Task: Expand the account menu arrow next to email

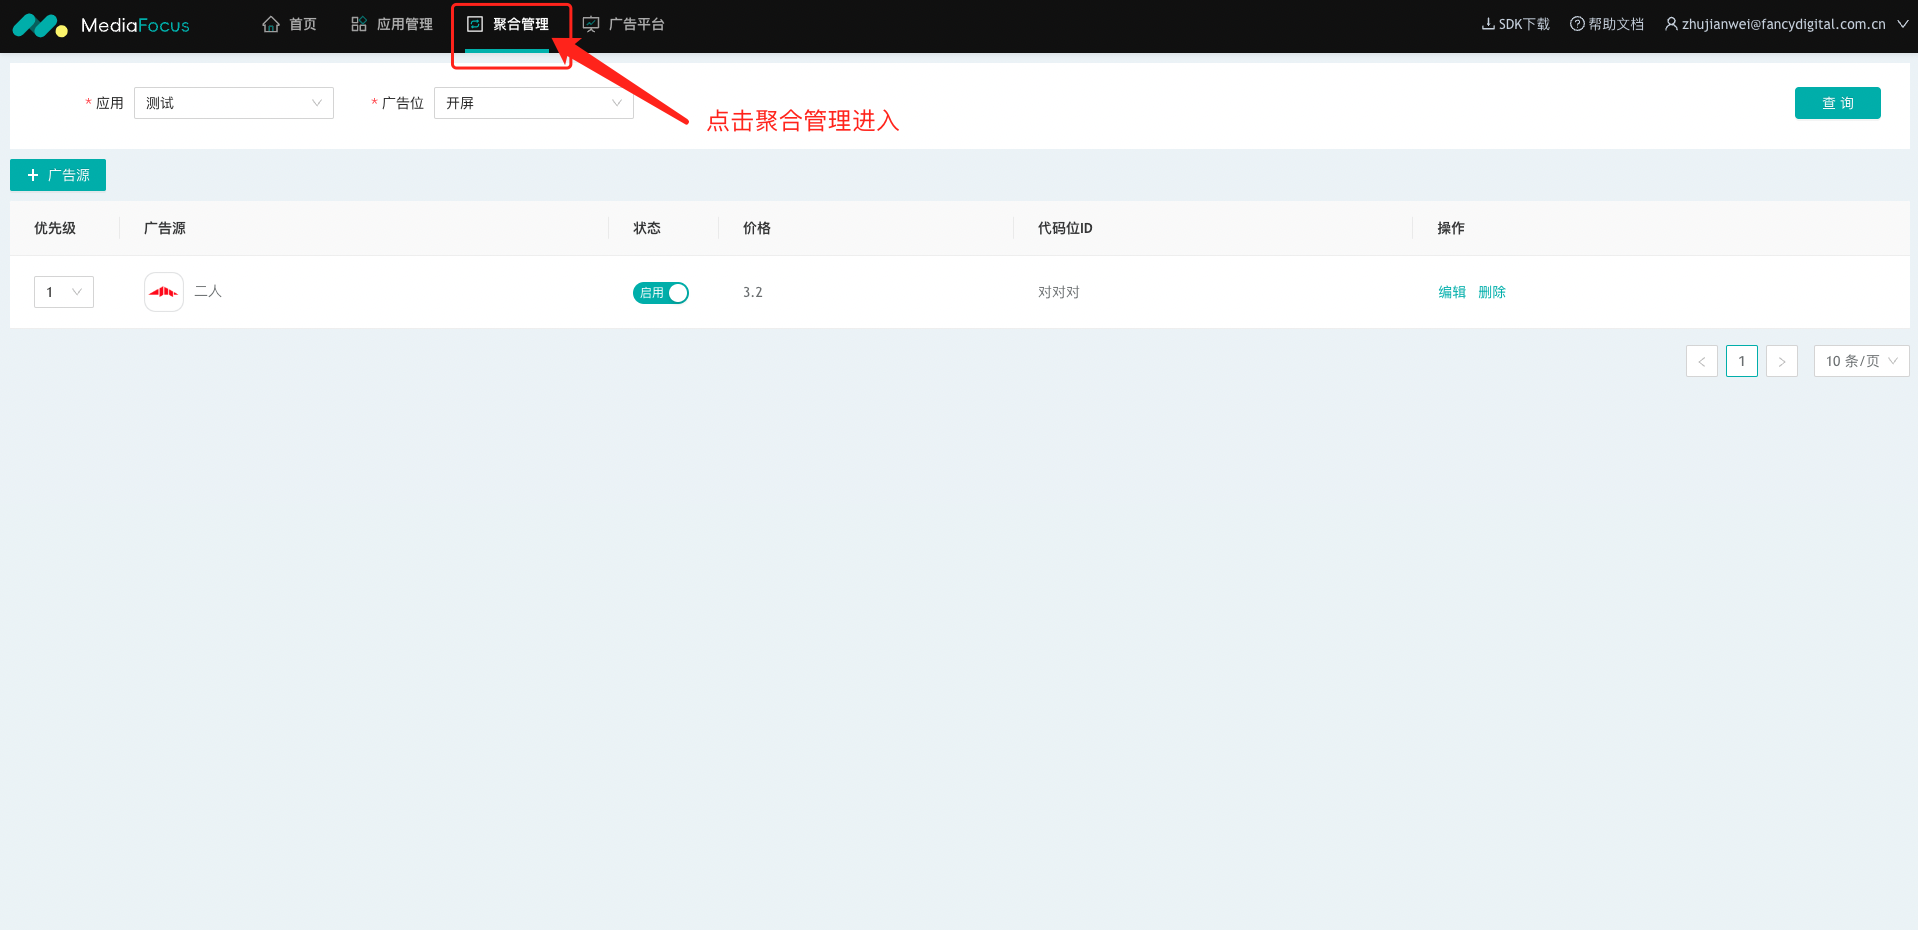Action: (x=1902, y=24)
